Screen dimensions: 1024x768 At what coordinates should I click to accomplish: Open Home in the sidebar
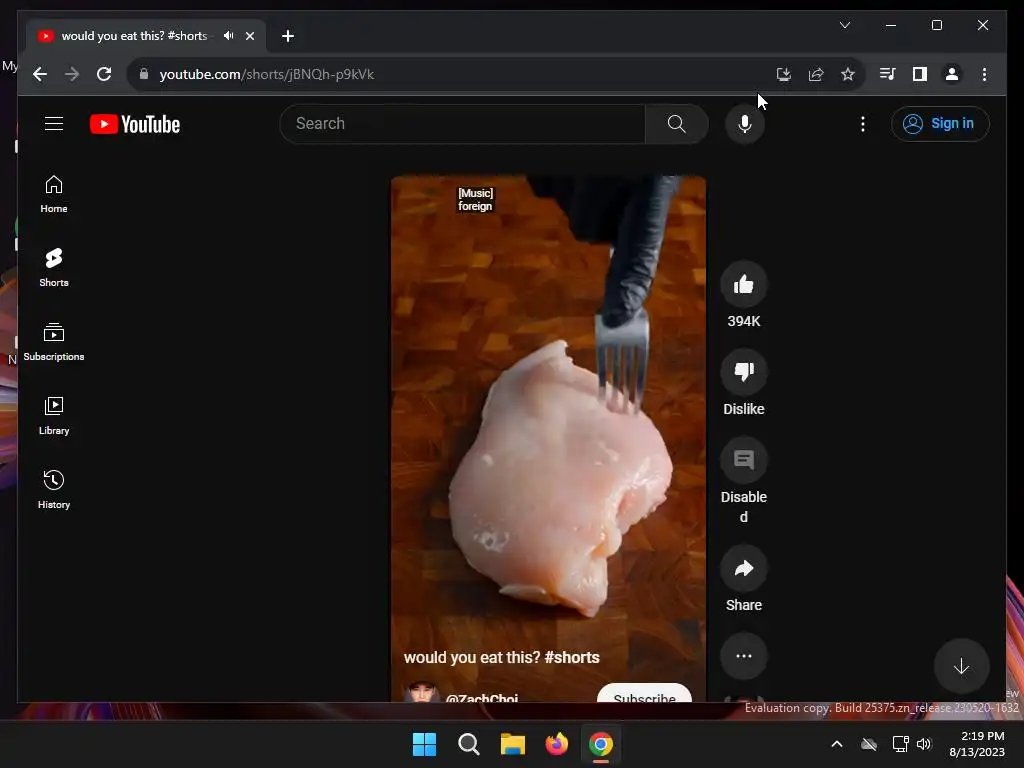[x=54, y=194]
